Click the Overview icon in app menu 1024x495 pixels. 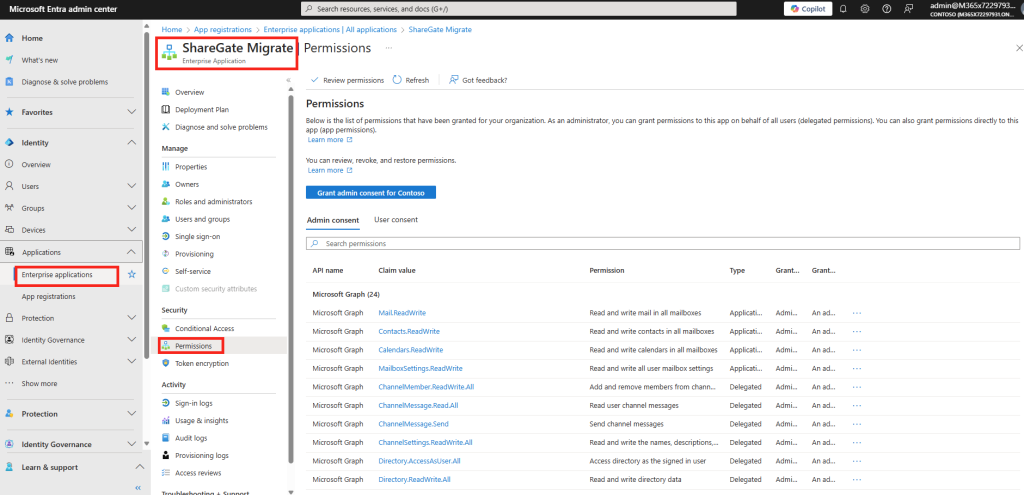[x=166, y=92]
